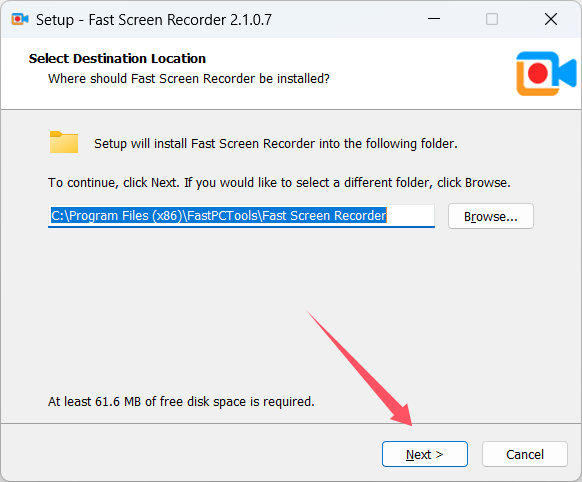The image size is (582, 482).
Task: Minimize the setup window
Action: (434, 19)
